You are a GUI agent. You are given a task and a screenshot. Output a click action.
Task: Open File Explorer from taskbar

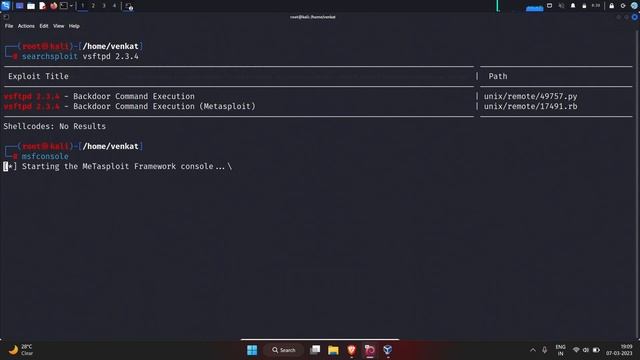click(333, 350)
